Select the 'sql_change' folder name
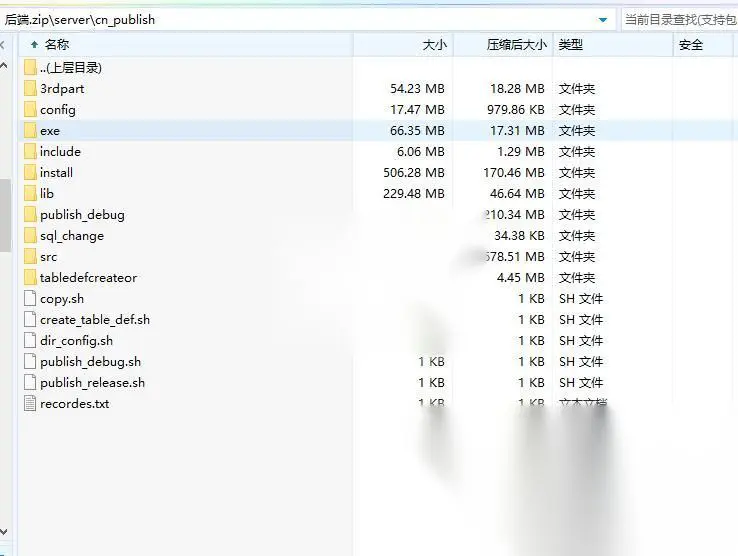The image size is (738, 556). tap(72, 235)
